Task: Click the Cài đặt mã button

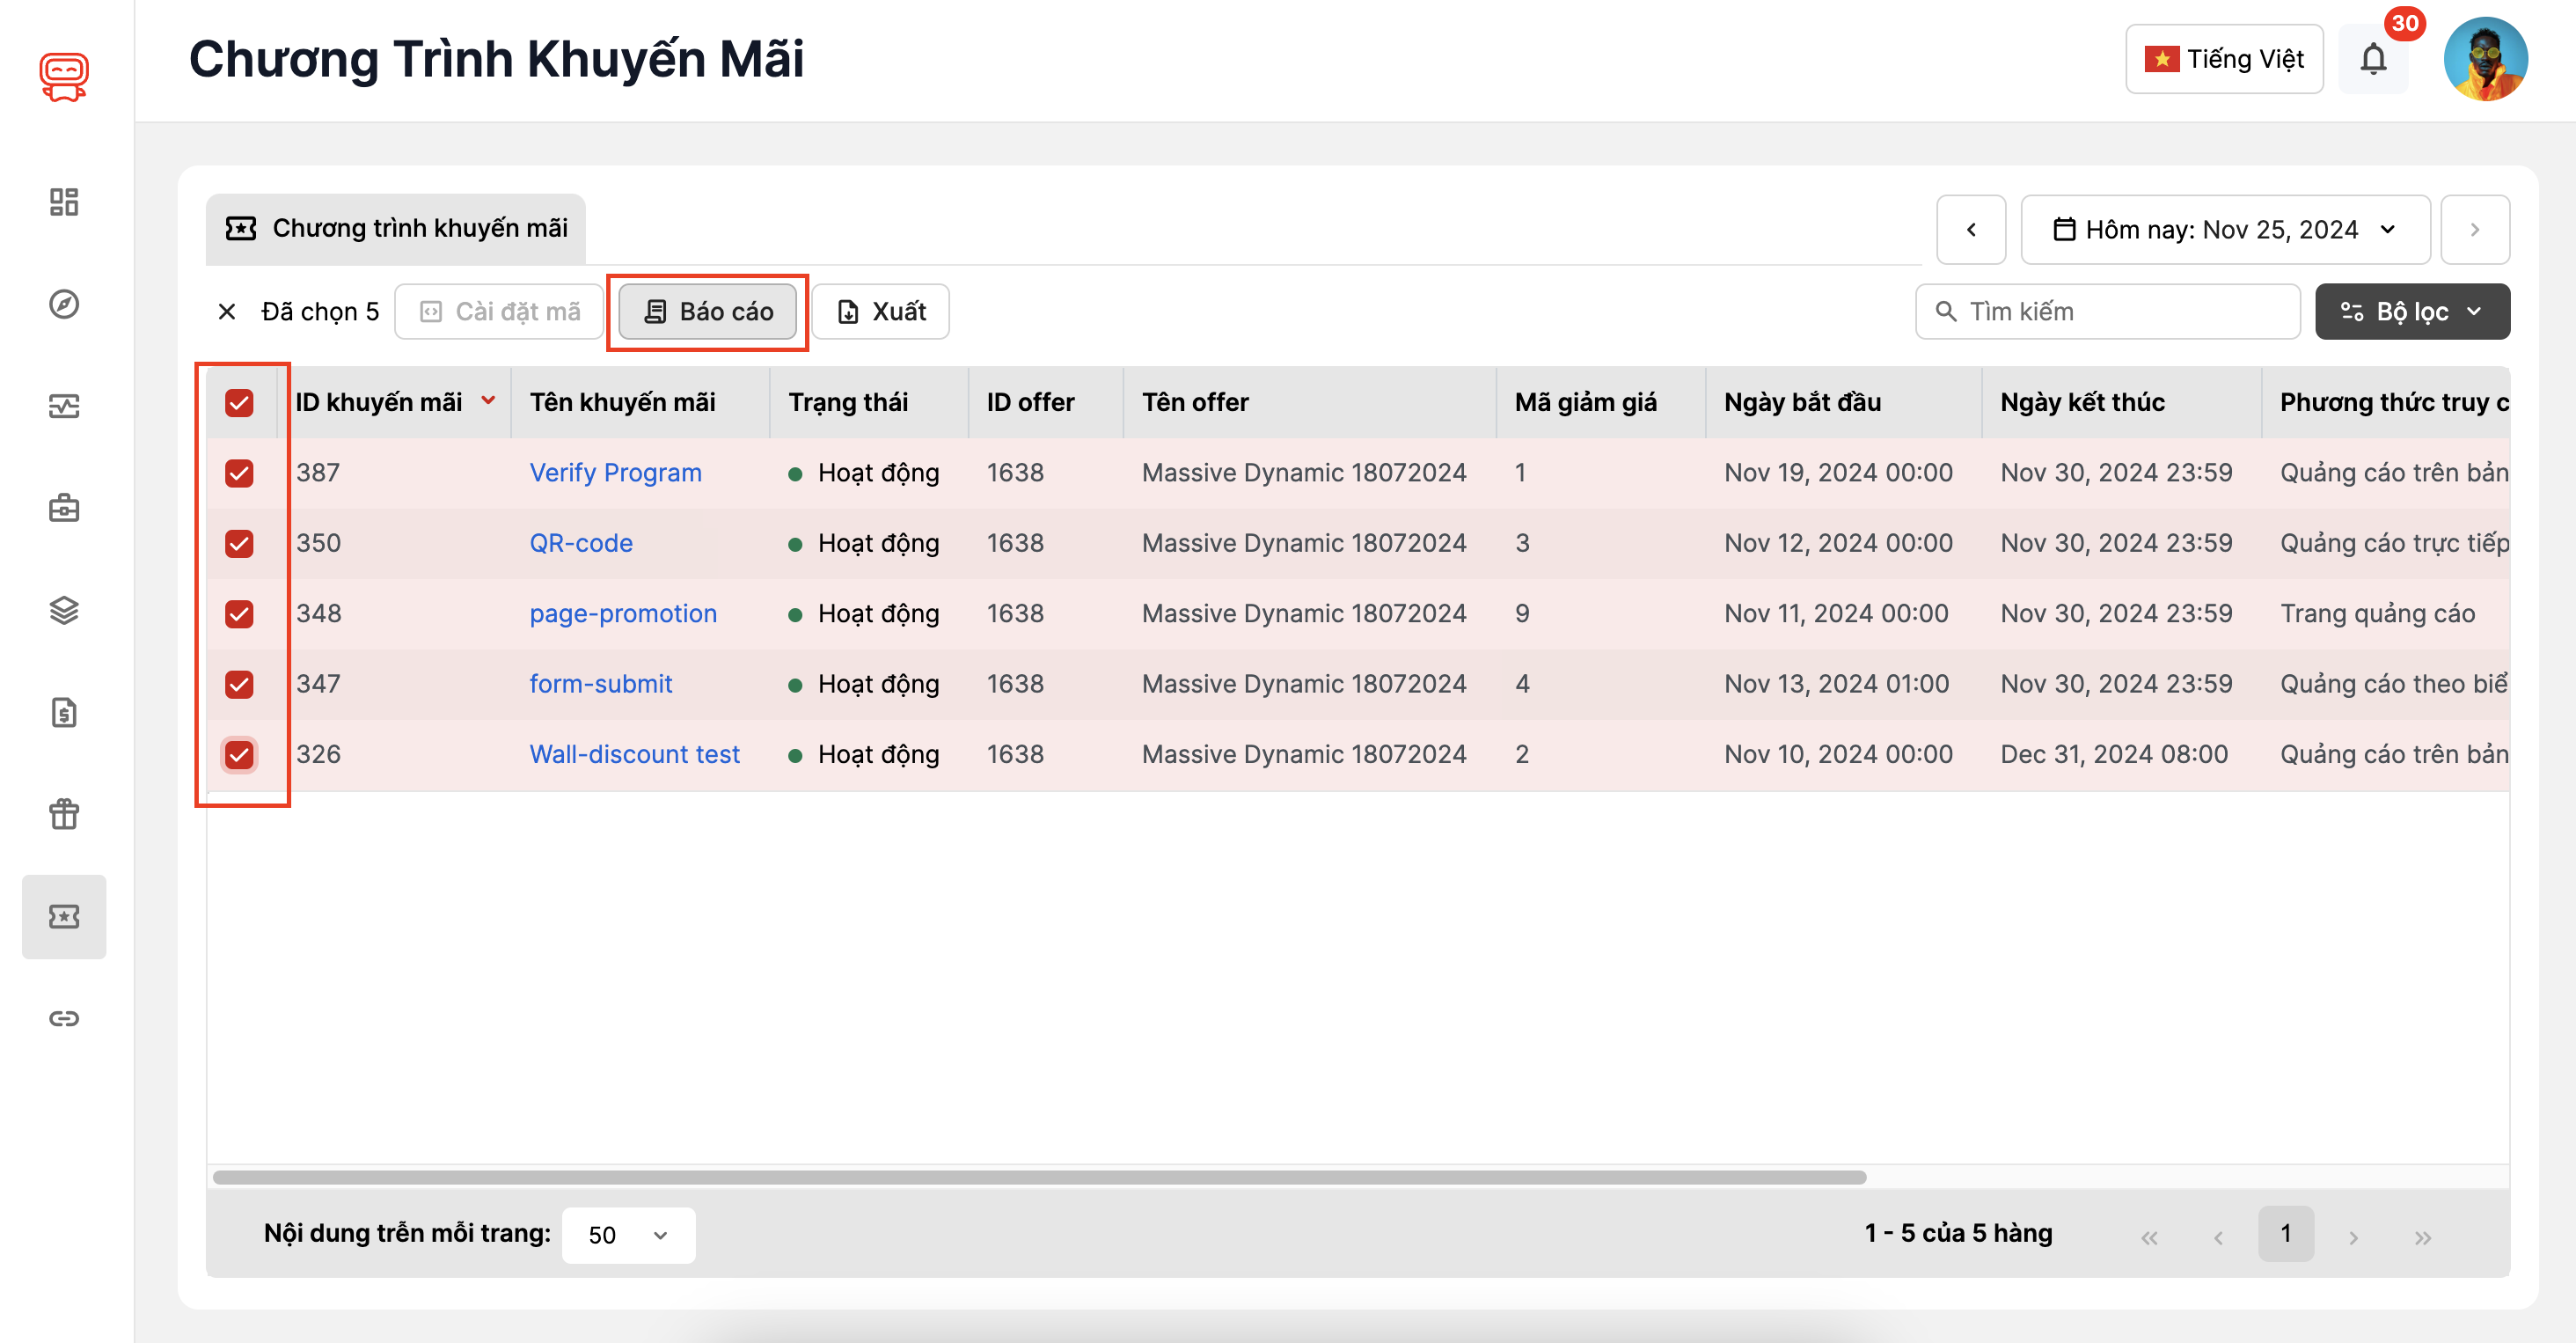Action: click(x=499, y=312)
